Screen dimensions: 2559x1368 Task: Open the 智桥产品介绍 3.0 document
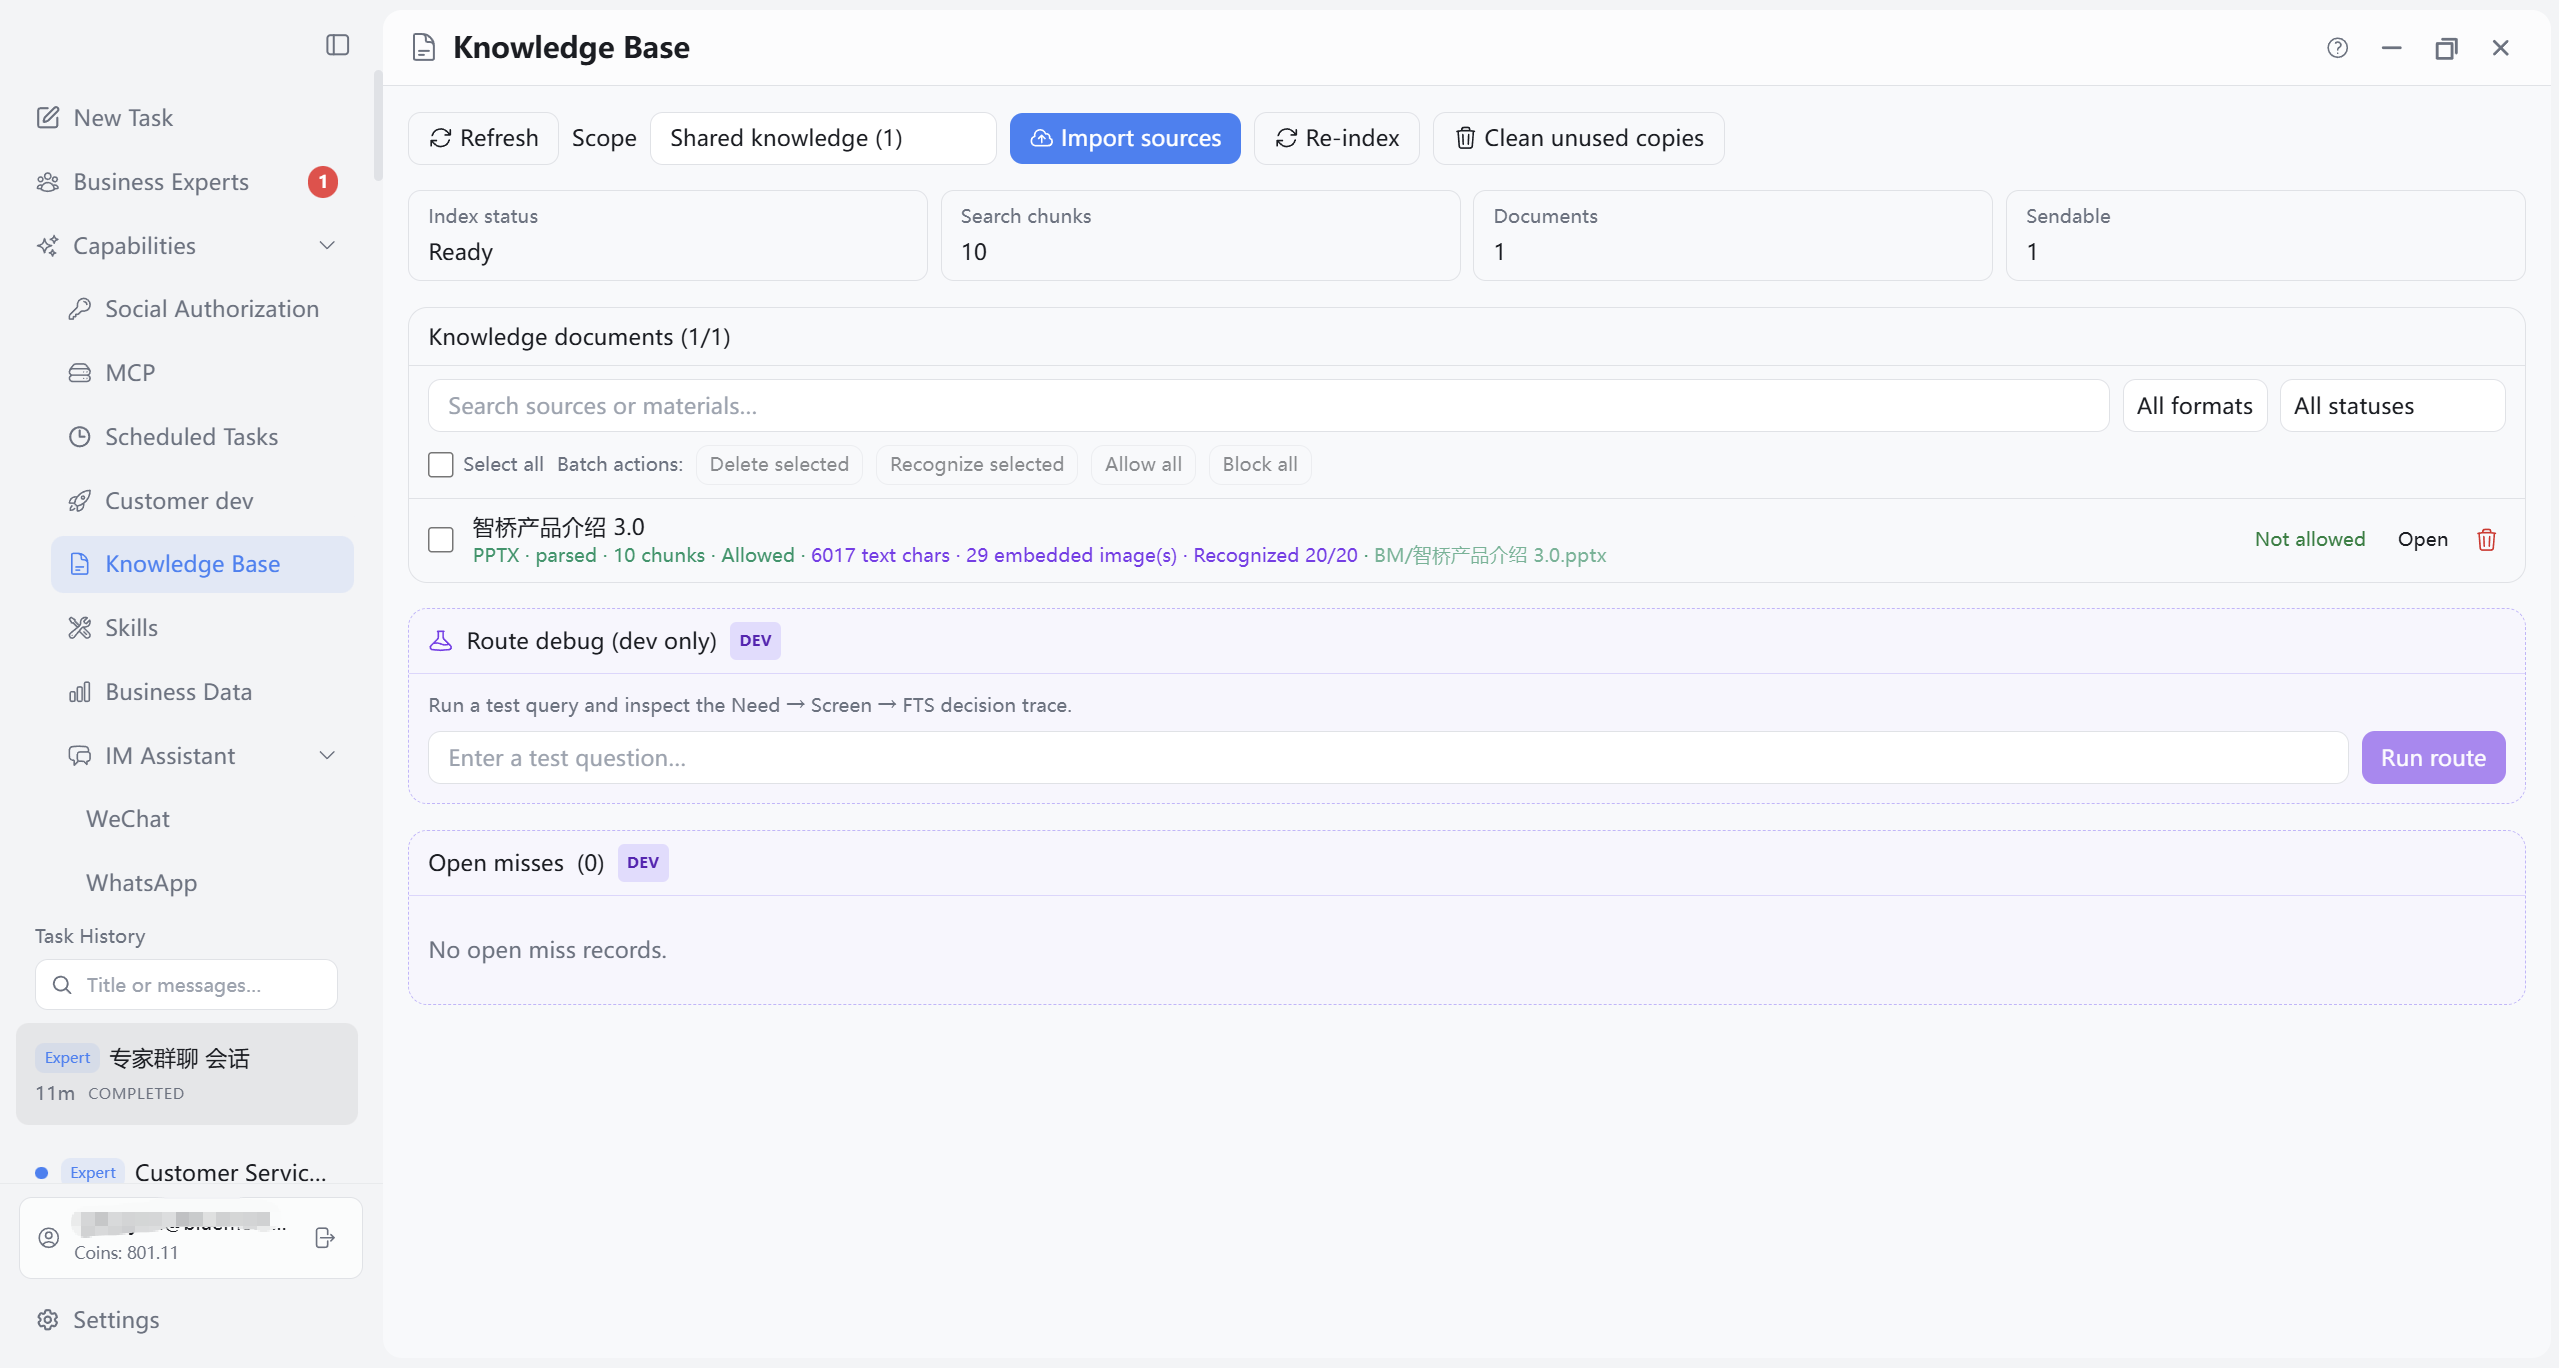[2422, 539]
